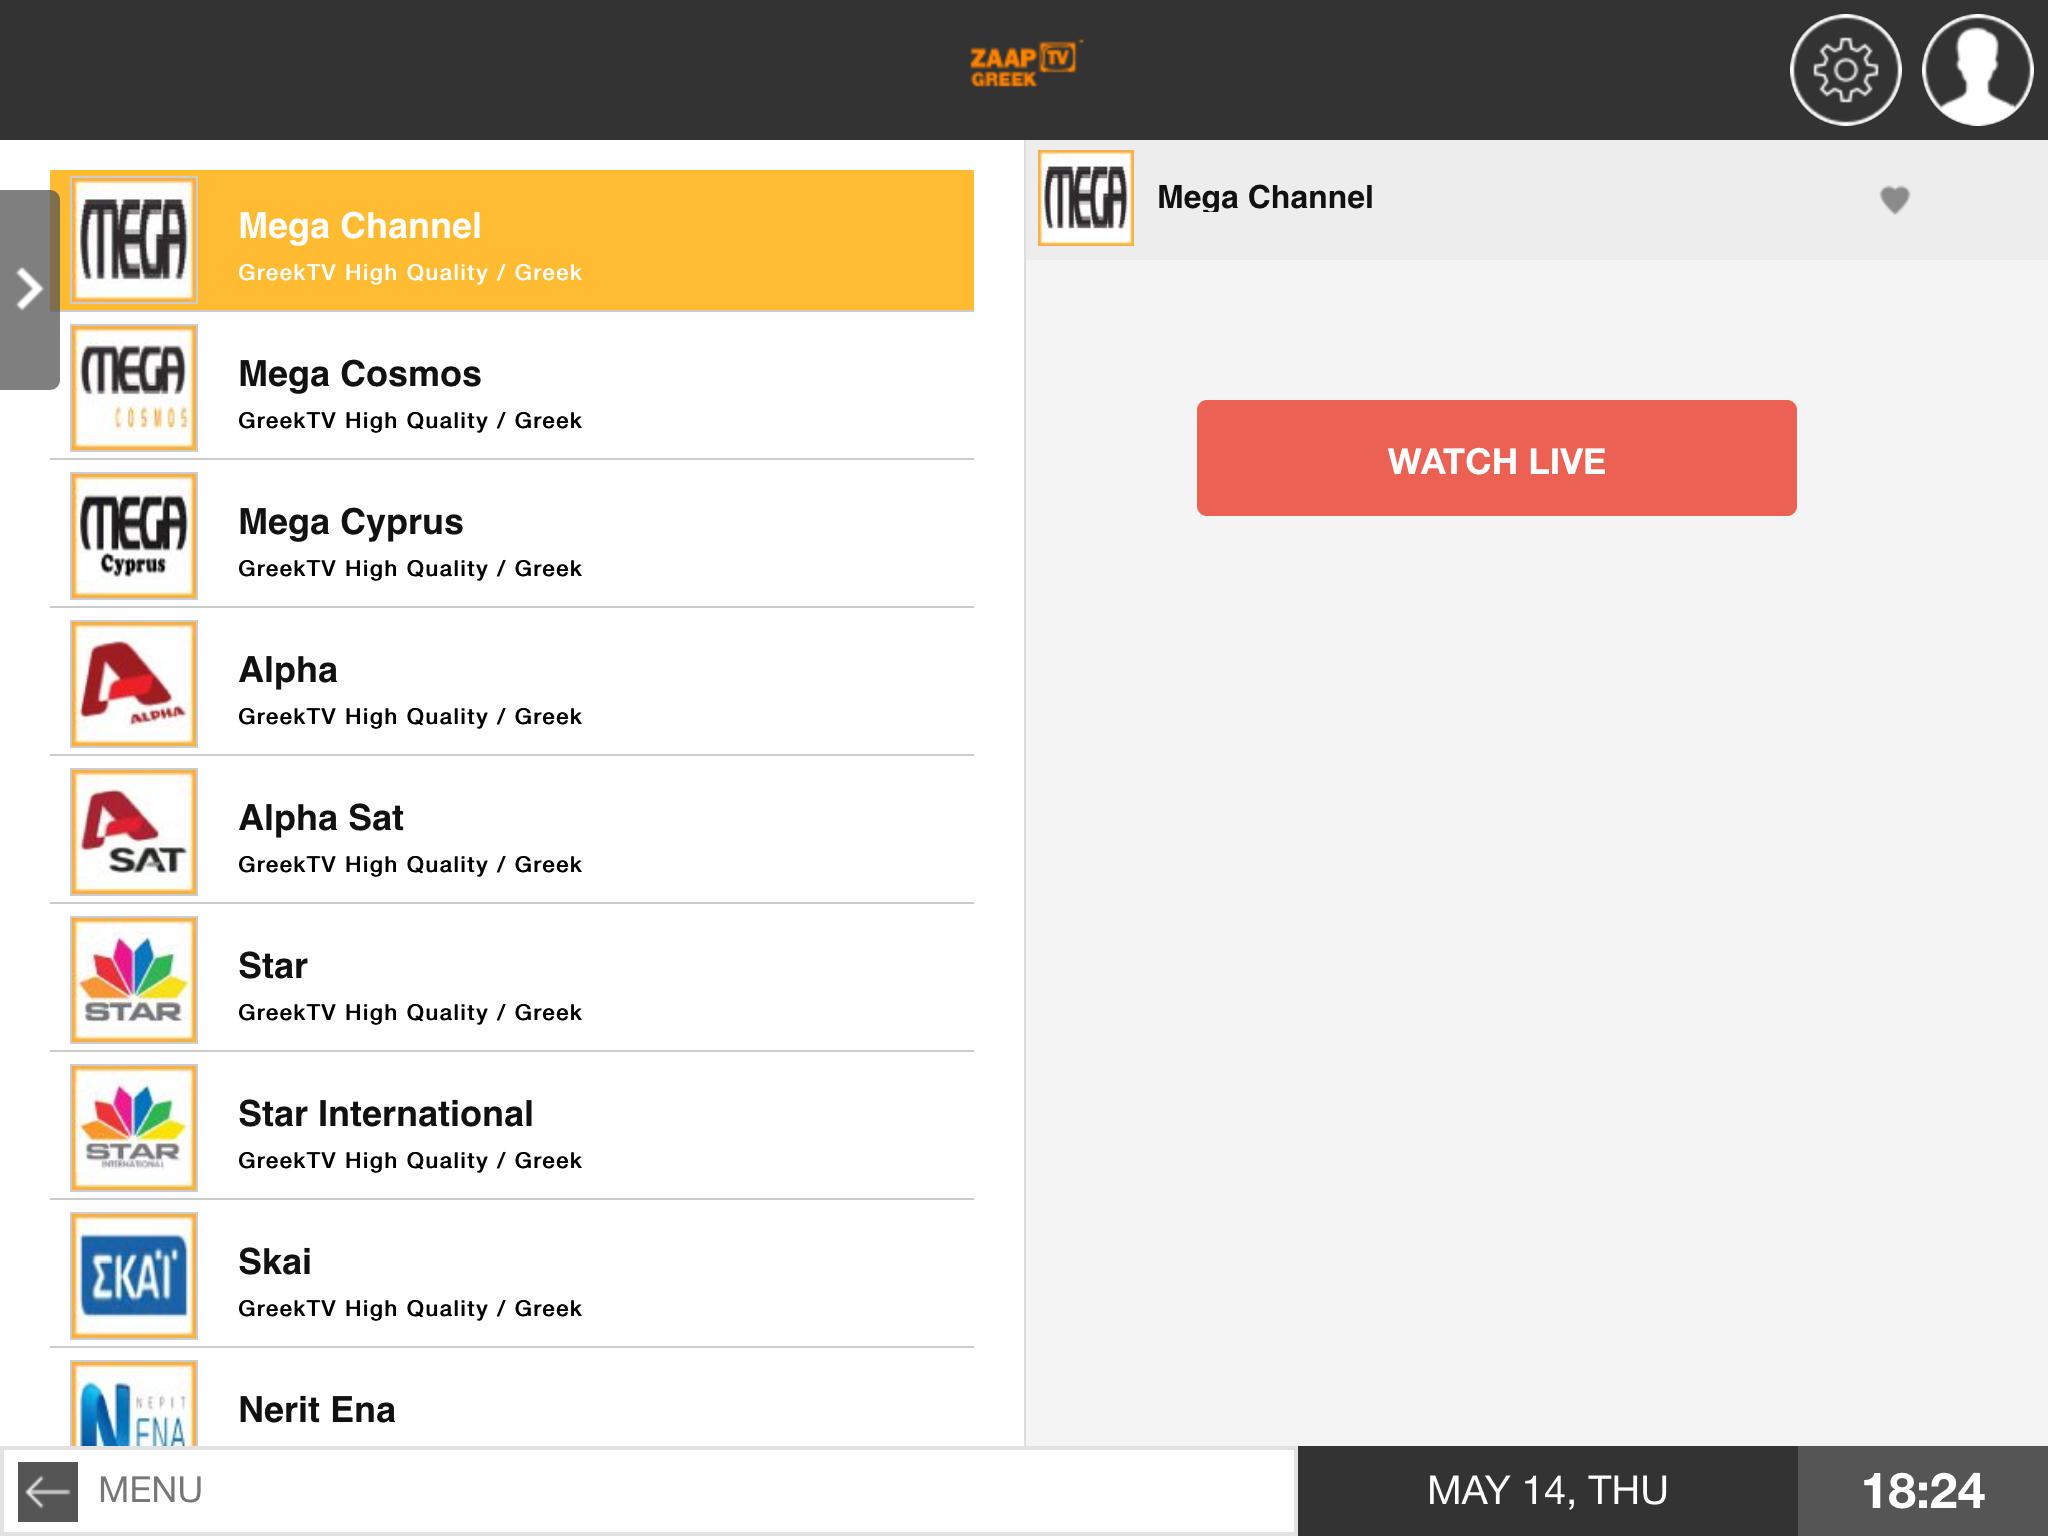Tap the Star channel logo
Screen dimensions: 2048x1536
pos(134,980)
